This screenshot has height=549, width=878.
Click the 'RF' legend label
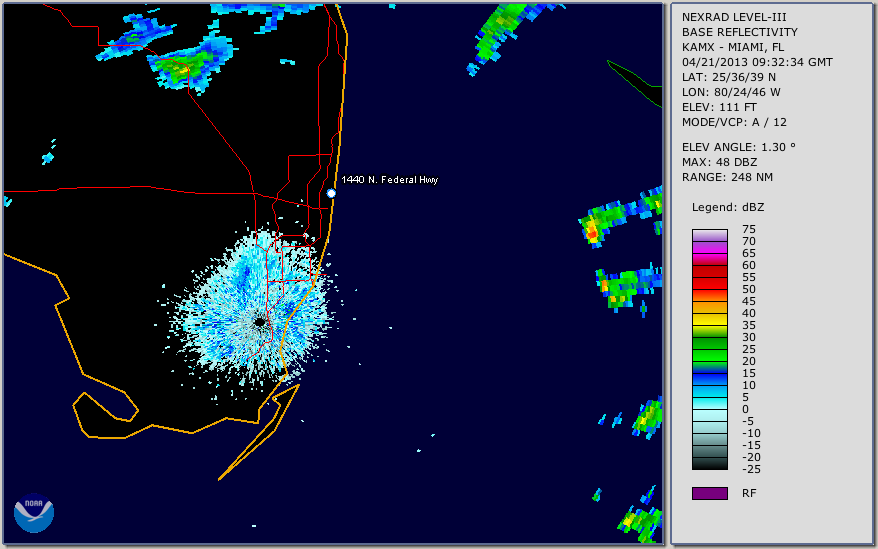749,494
